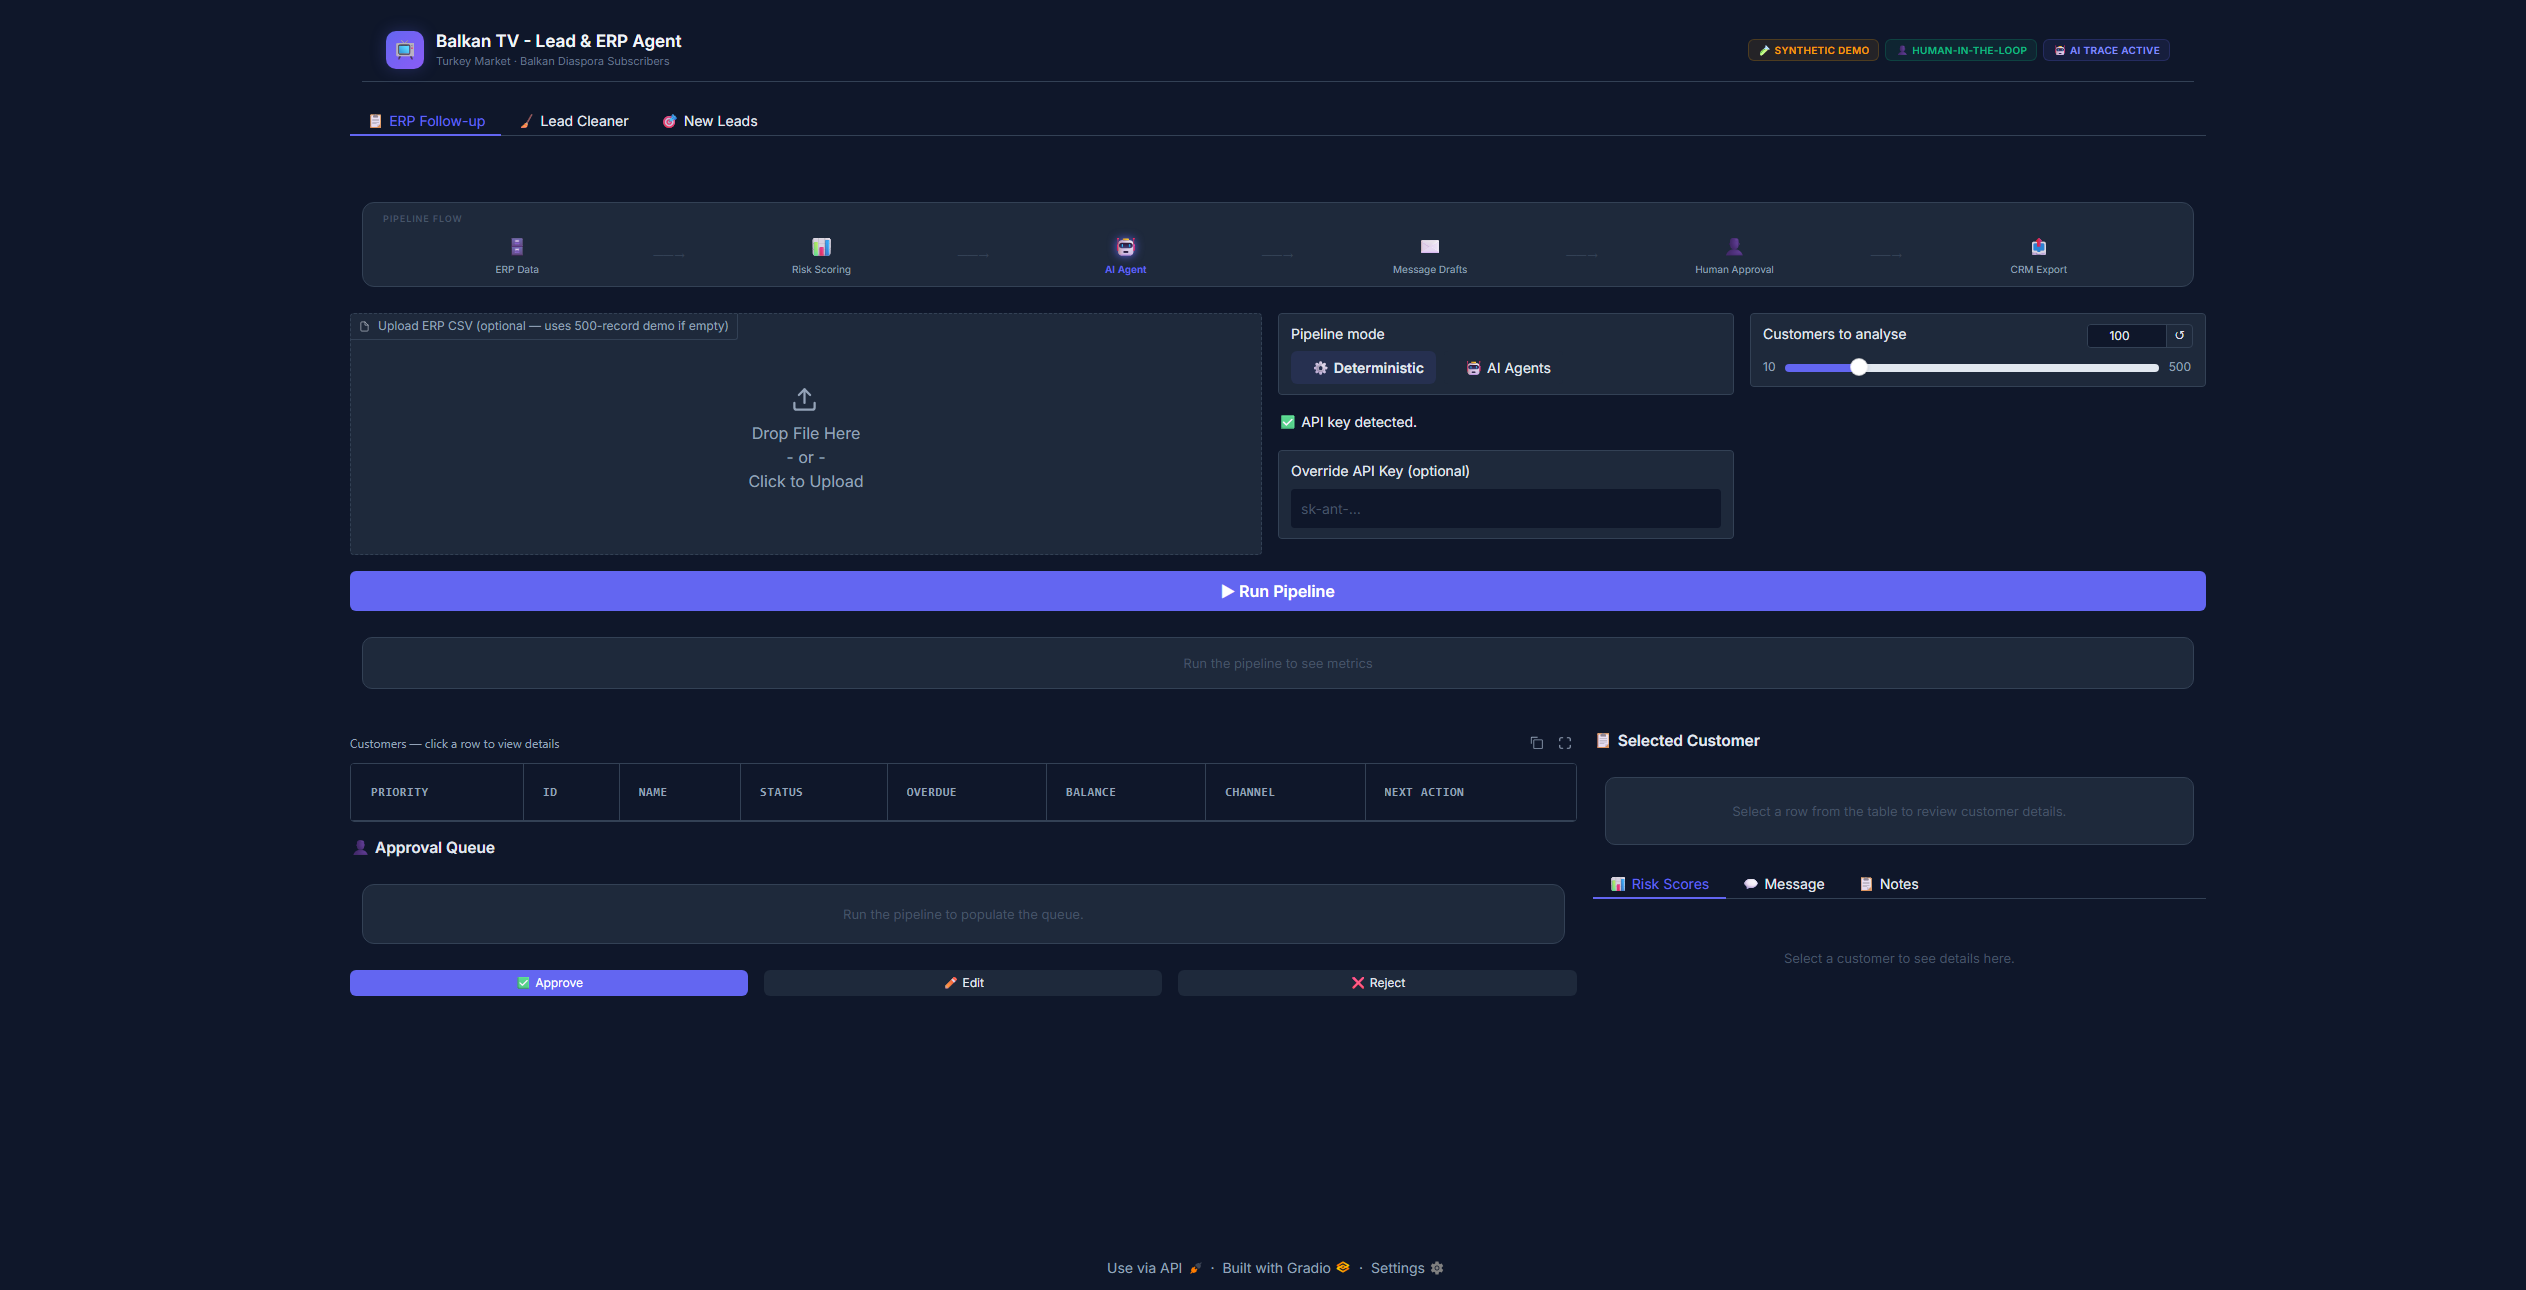Switch to the Lead Cleaner tab
2526x1290 pixels.
coord(574,121)
